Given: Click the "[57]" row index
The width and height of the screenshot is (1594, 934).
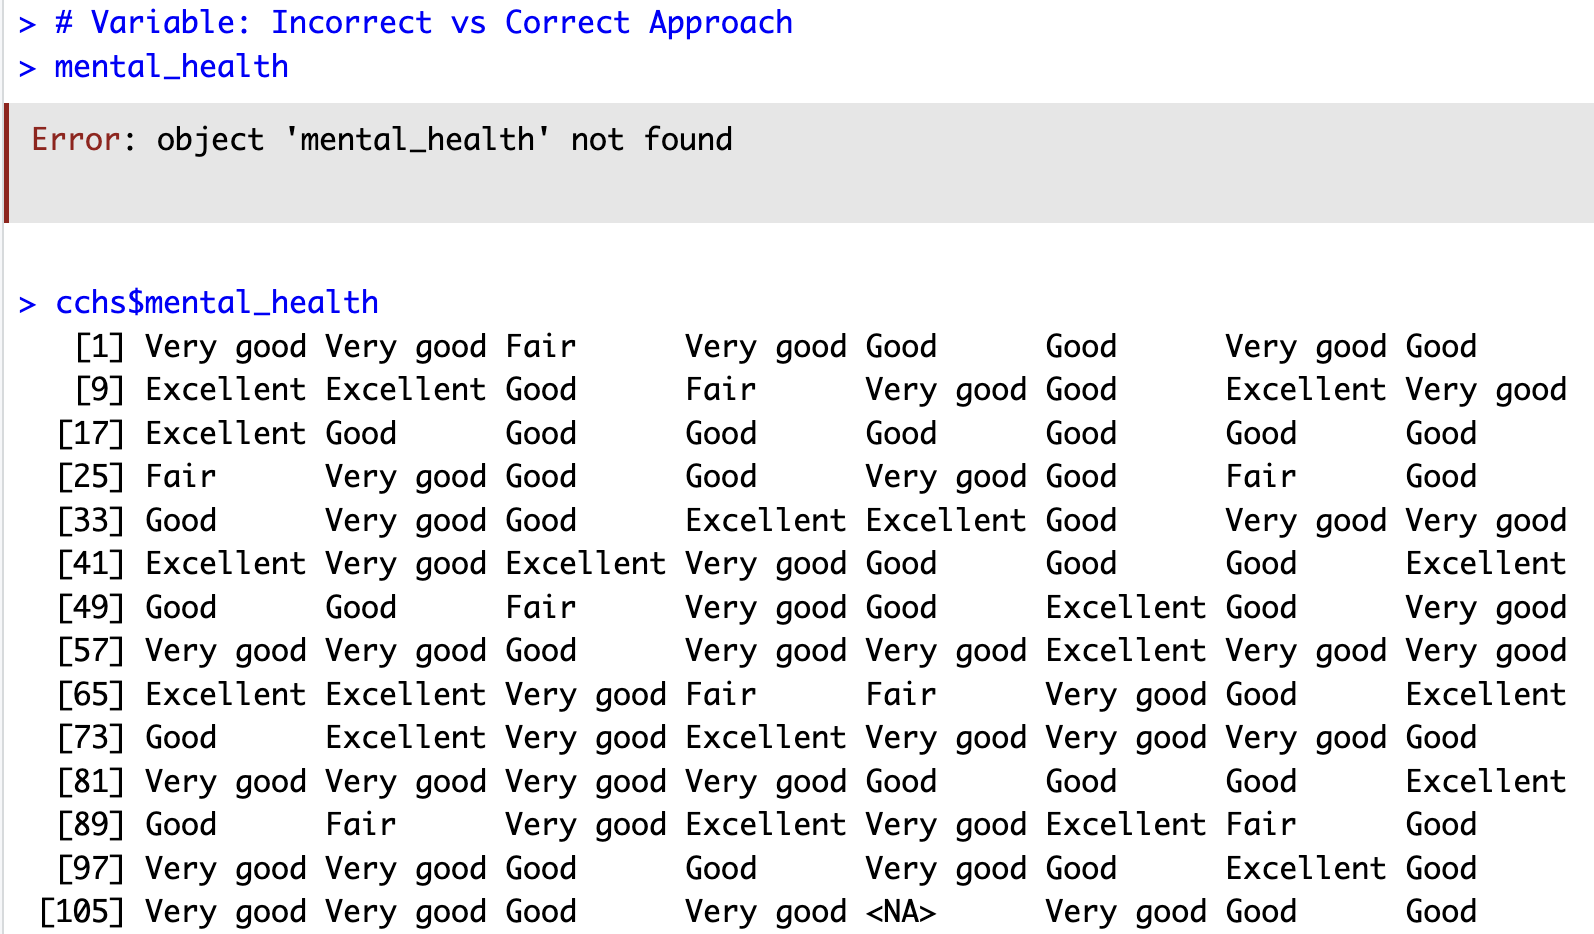Looking at the screenshot, I should (91, 651).
